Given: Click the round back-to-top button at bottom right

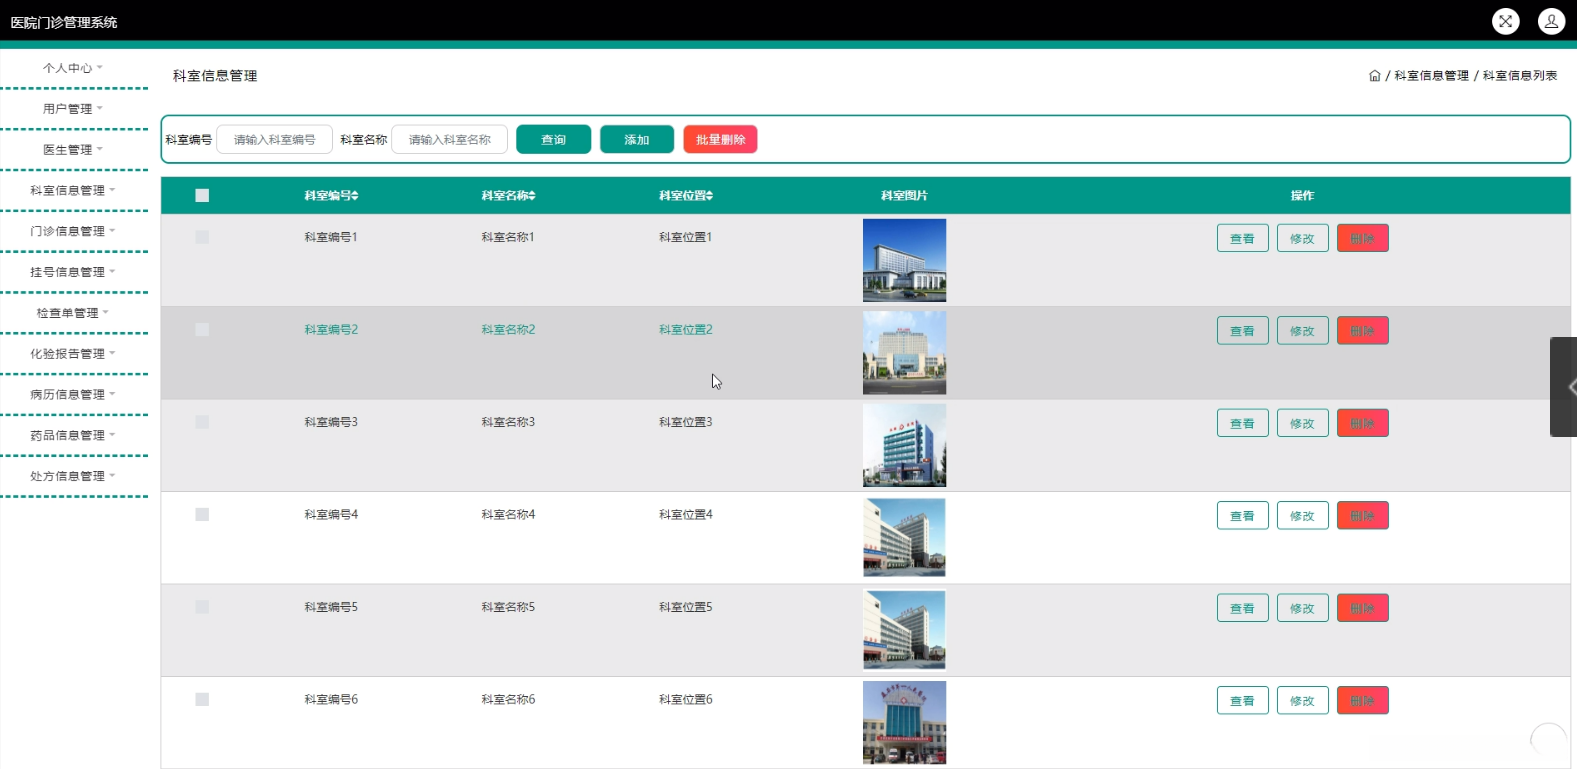Looking at the screenshot, I should tap(1549, 741).
